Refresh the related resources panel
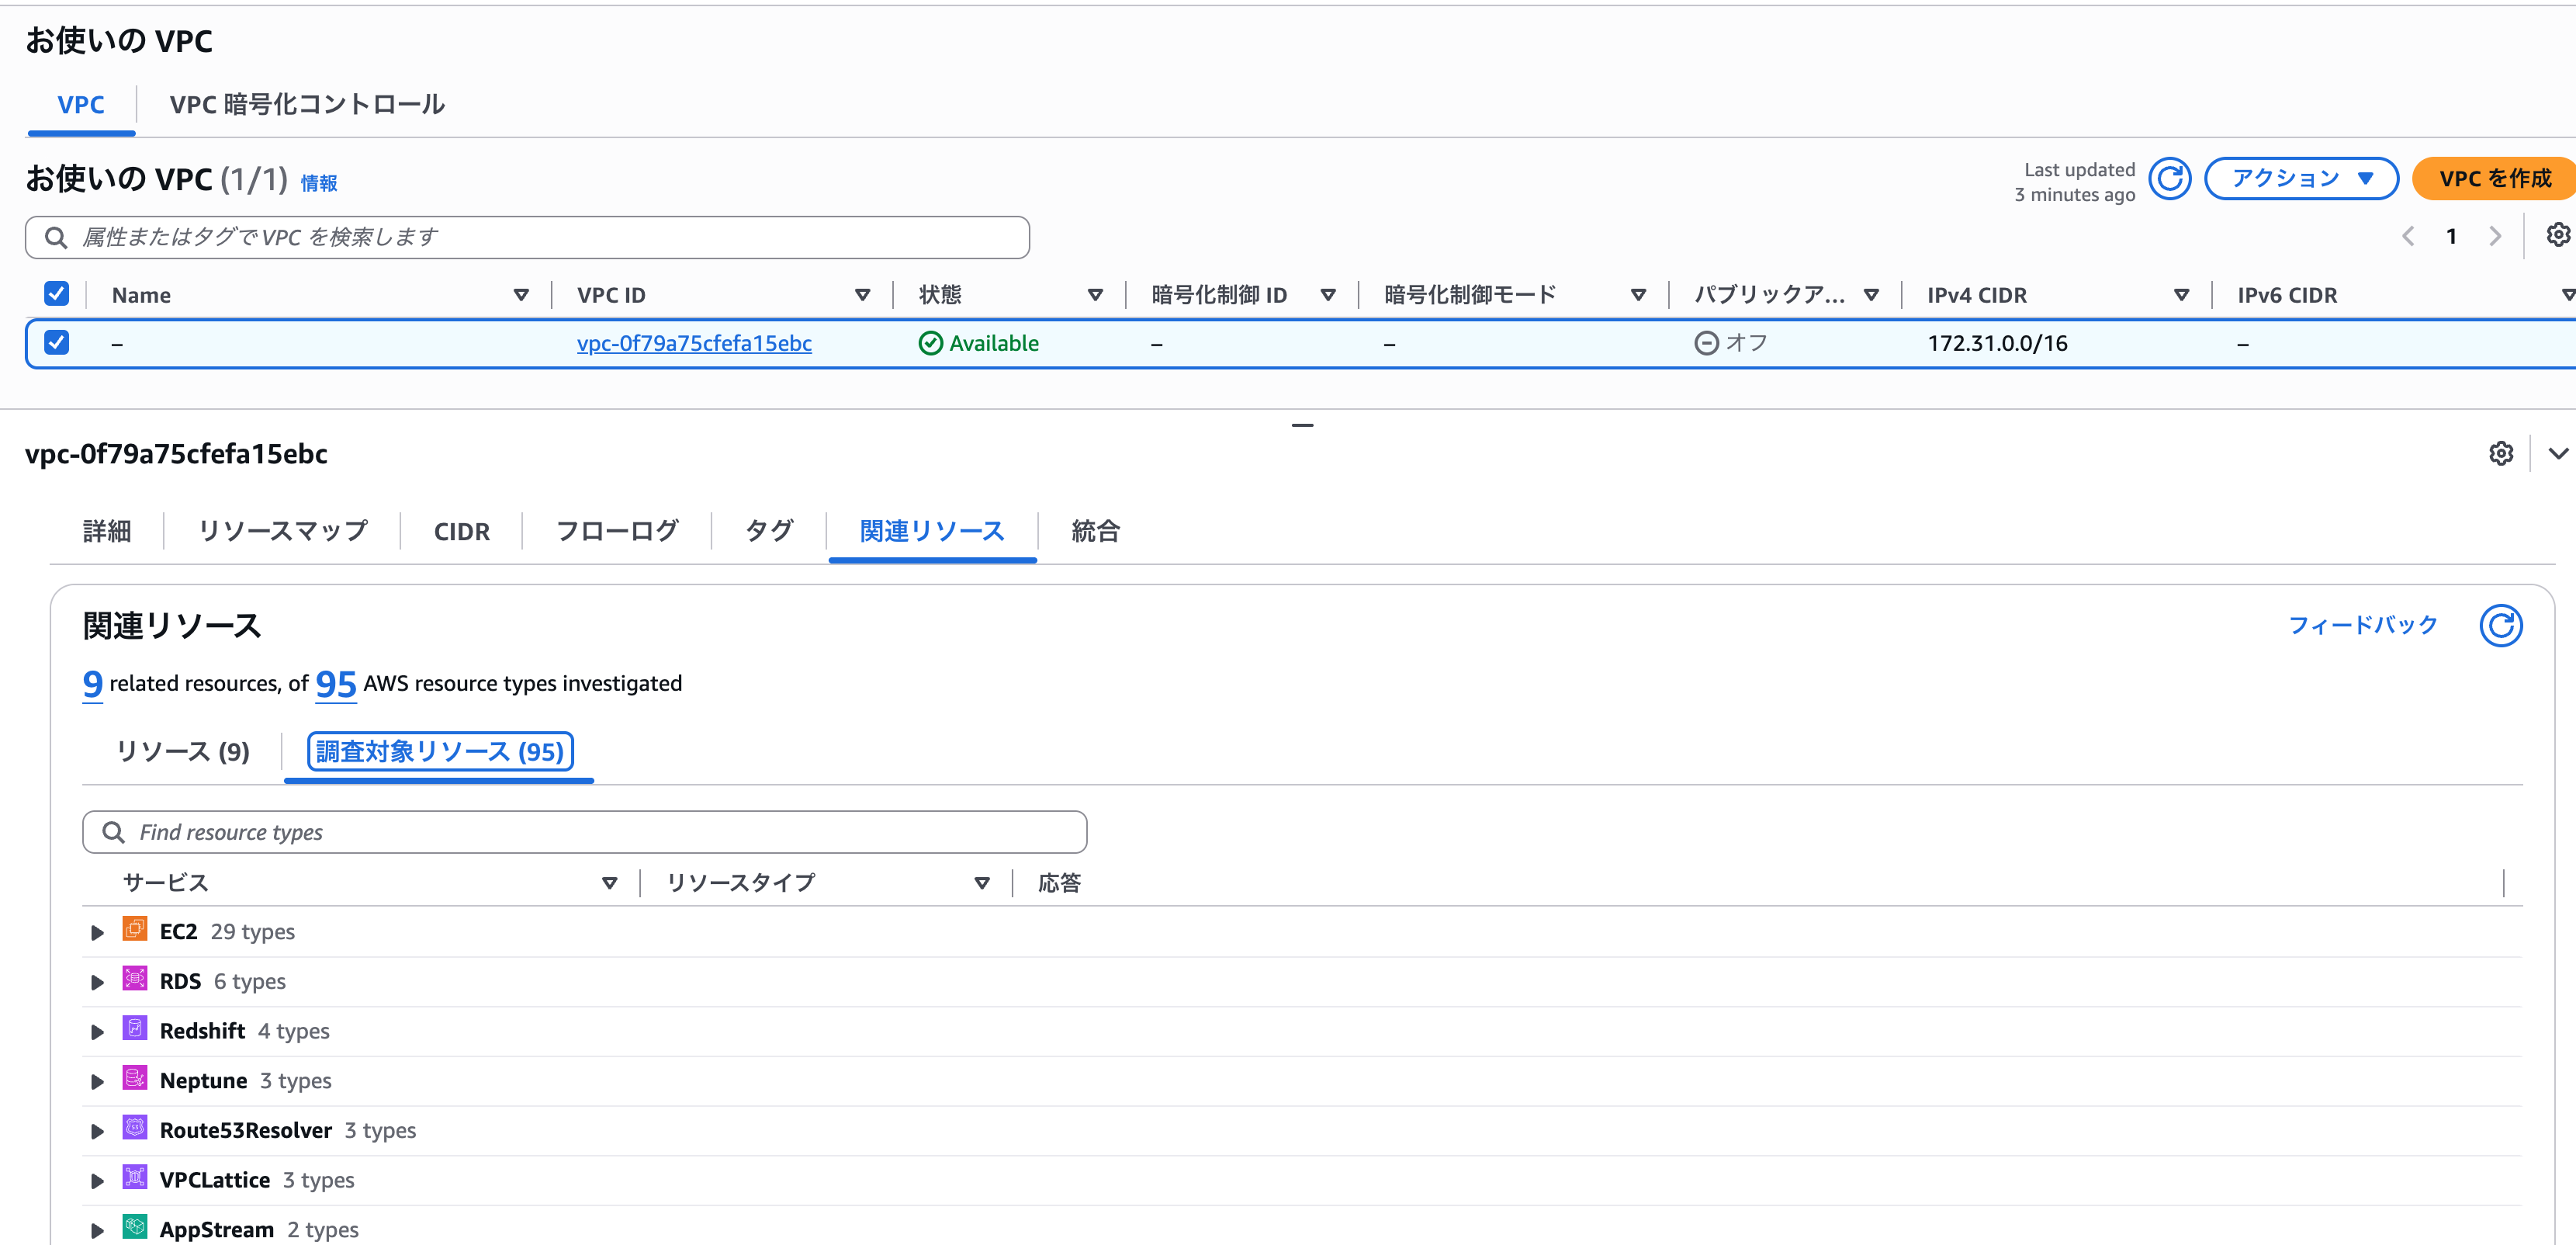The width and height of the screenshot is (2576, 1245). click(2500, 626)
